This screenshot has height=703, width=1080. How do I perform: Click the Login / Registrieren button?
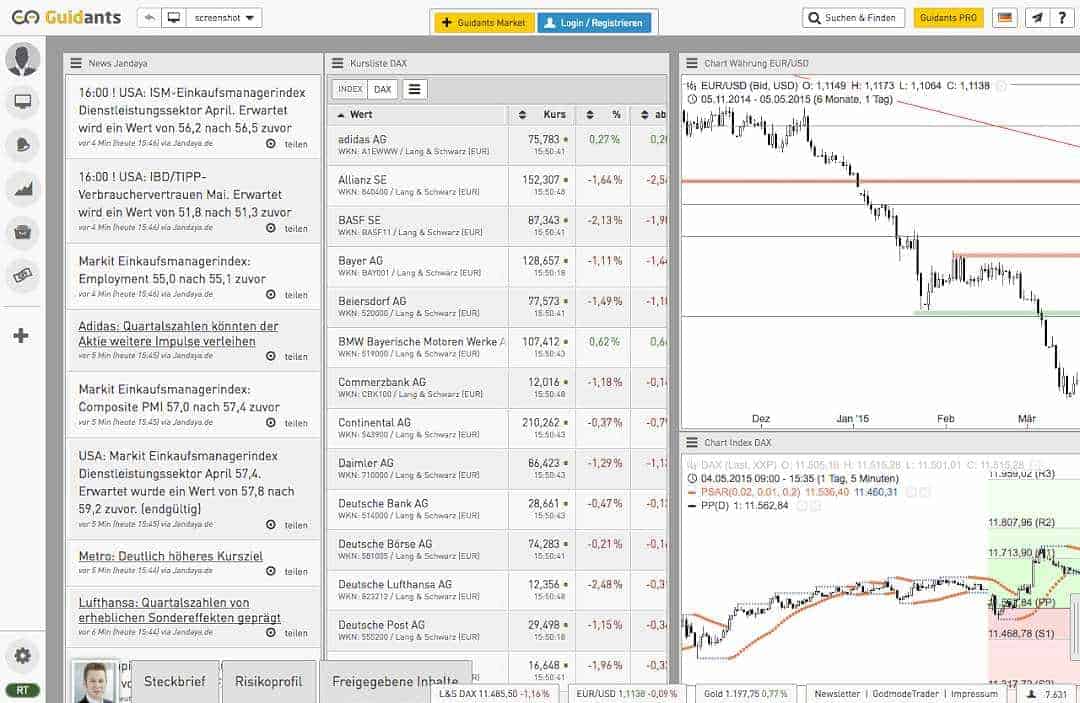[594, 22]
